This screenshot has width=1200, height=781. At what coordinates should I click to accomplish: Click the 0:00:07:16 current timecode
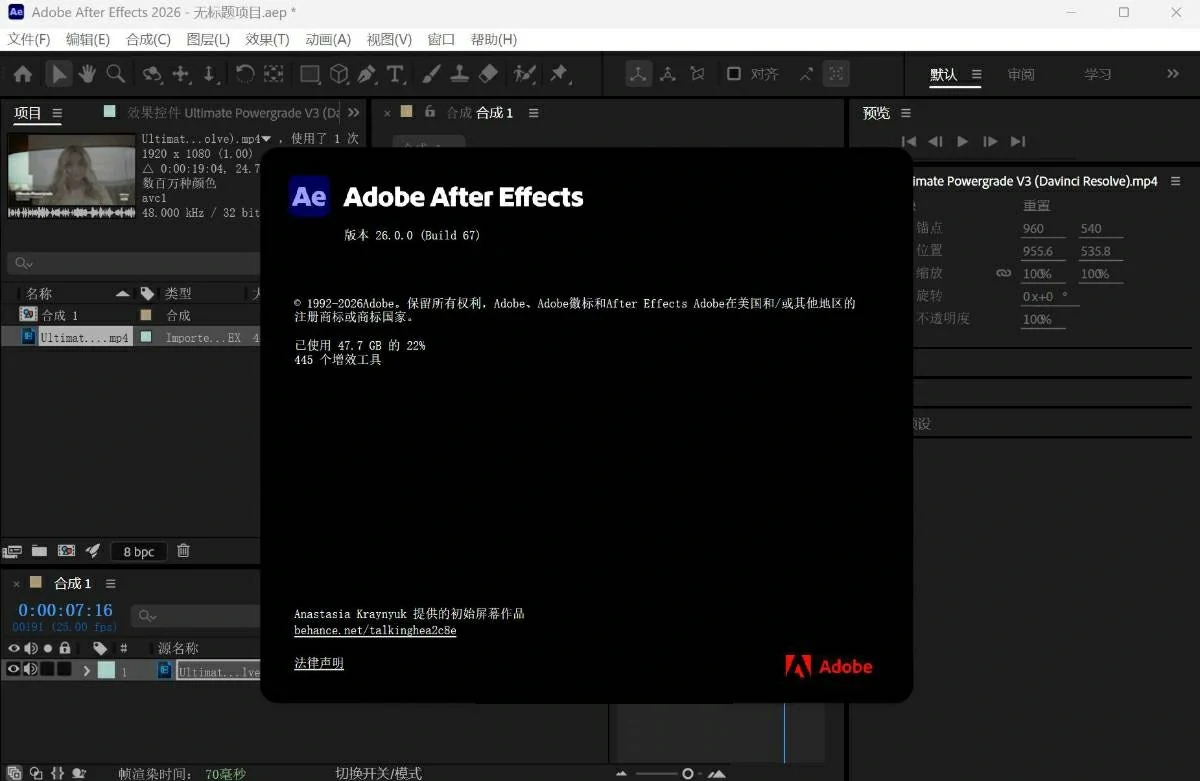click(x=65, y=610)
